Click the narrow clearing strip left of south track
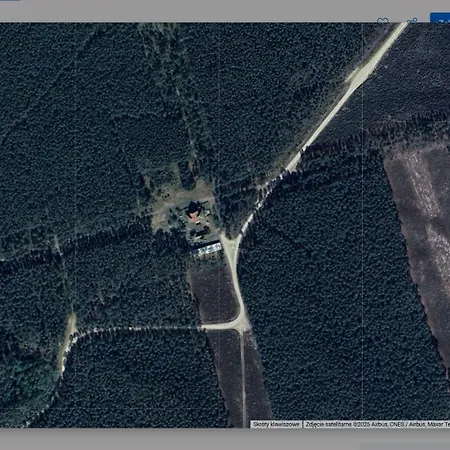Image resolution: width=450 pixels, height=450 pixels. pyautogui.click(x=225, y=377)
